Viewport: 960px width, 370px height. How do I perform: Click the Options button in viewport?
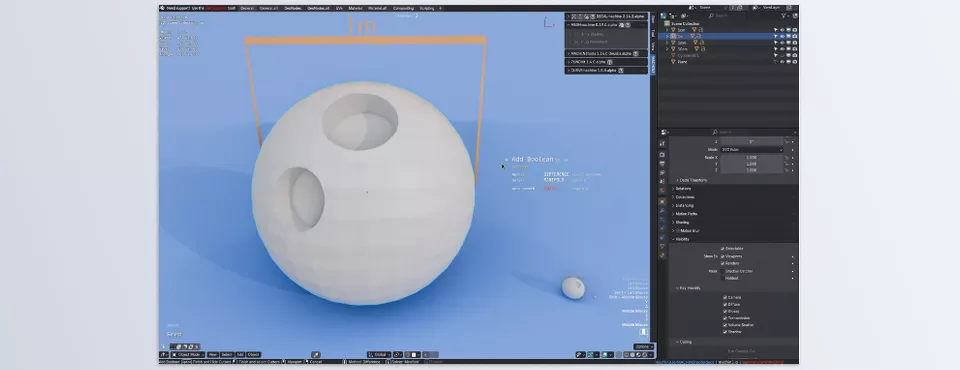643,347
